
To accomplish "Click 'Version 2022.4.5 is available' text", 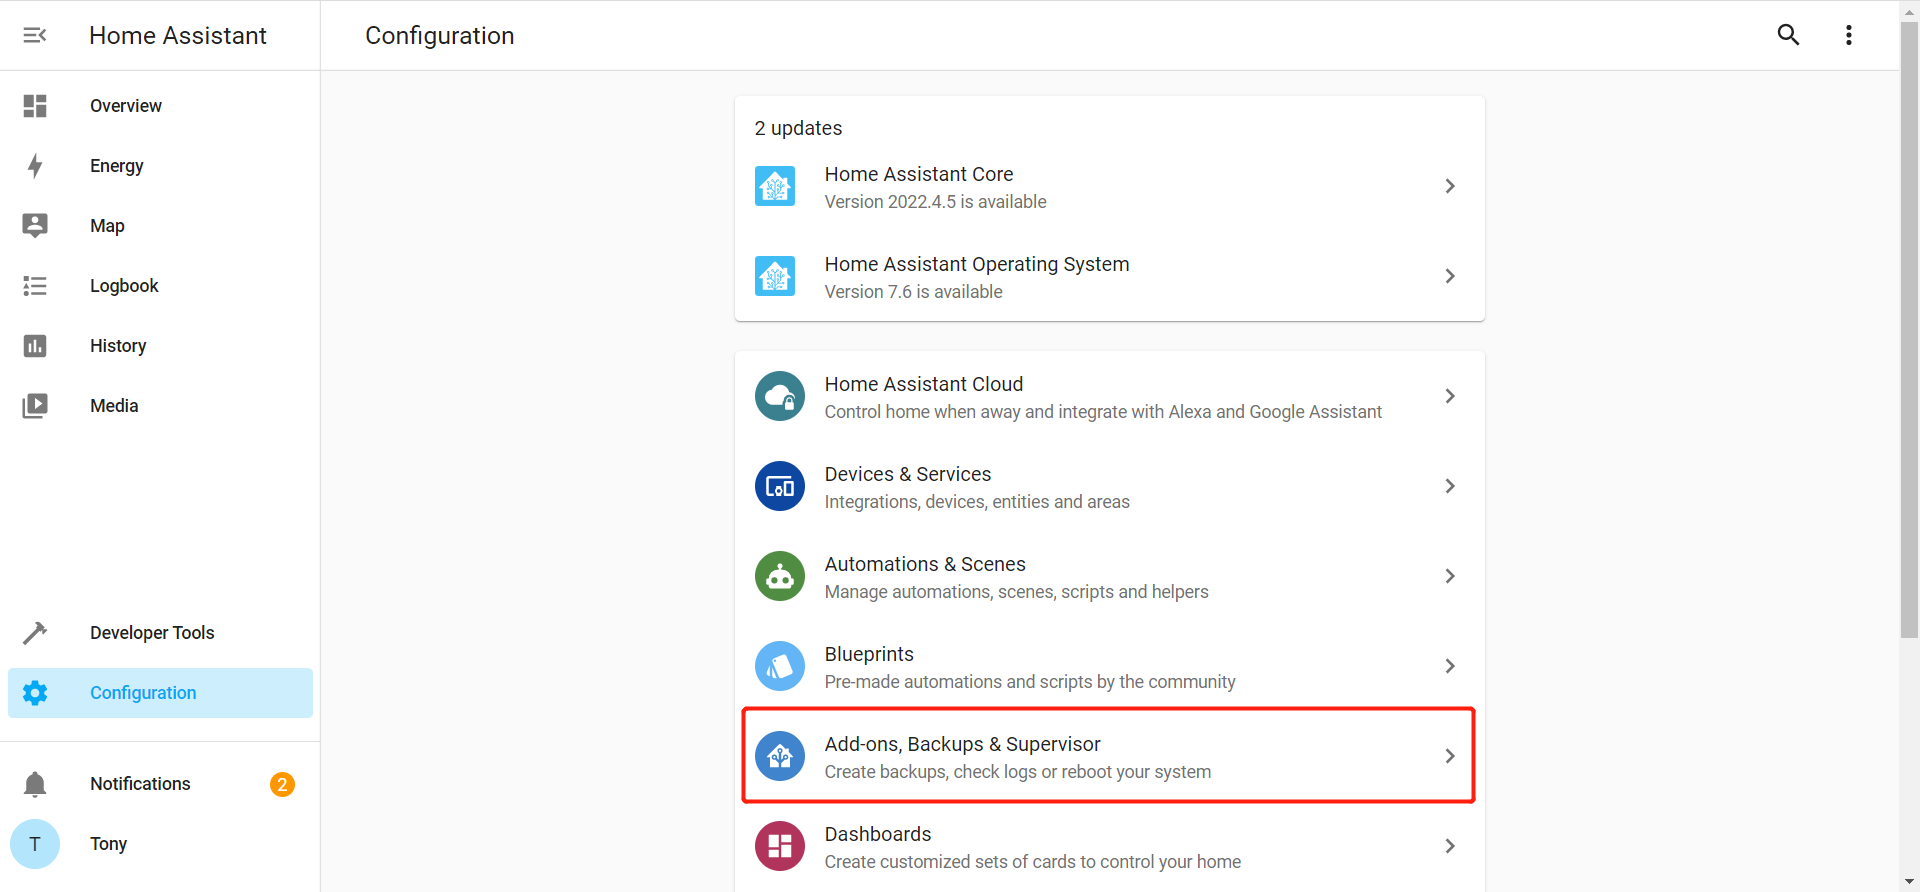I will [x=935, y=202].
